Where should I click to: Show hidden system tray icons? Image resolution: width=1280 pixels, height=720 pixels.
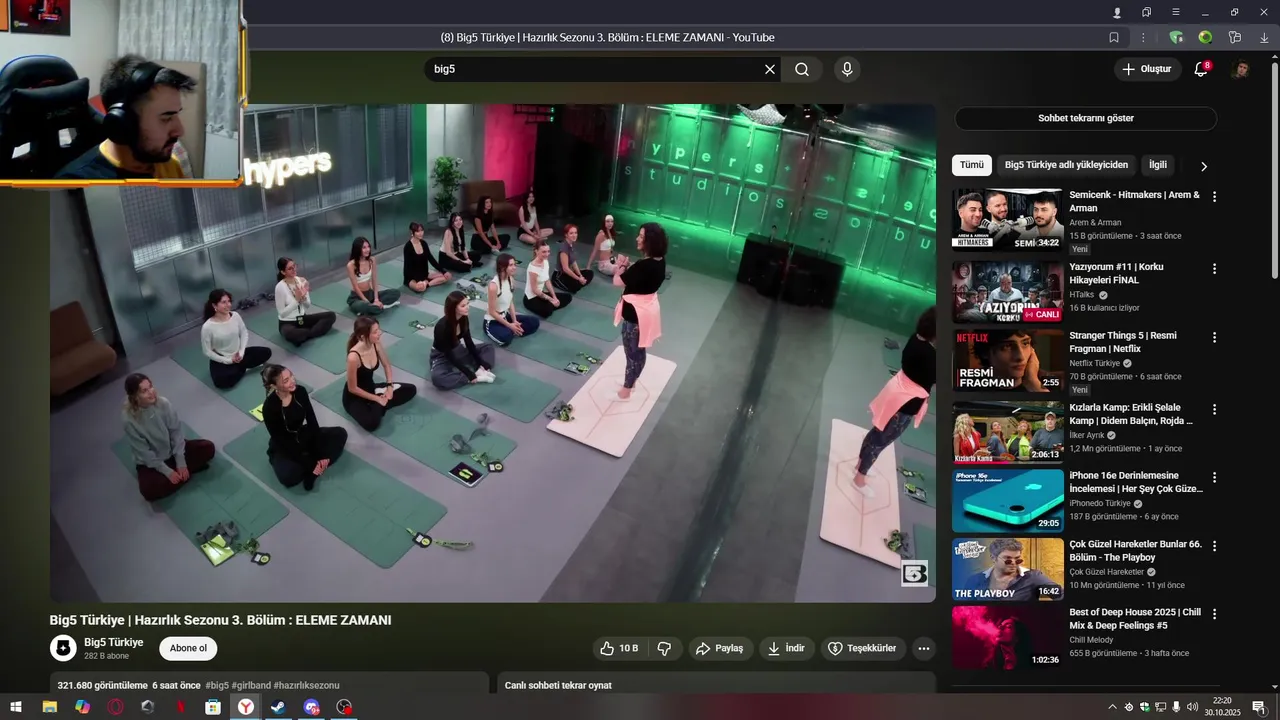[1112, 707]
